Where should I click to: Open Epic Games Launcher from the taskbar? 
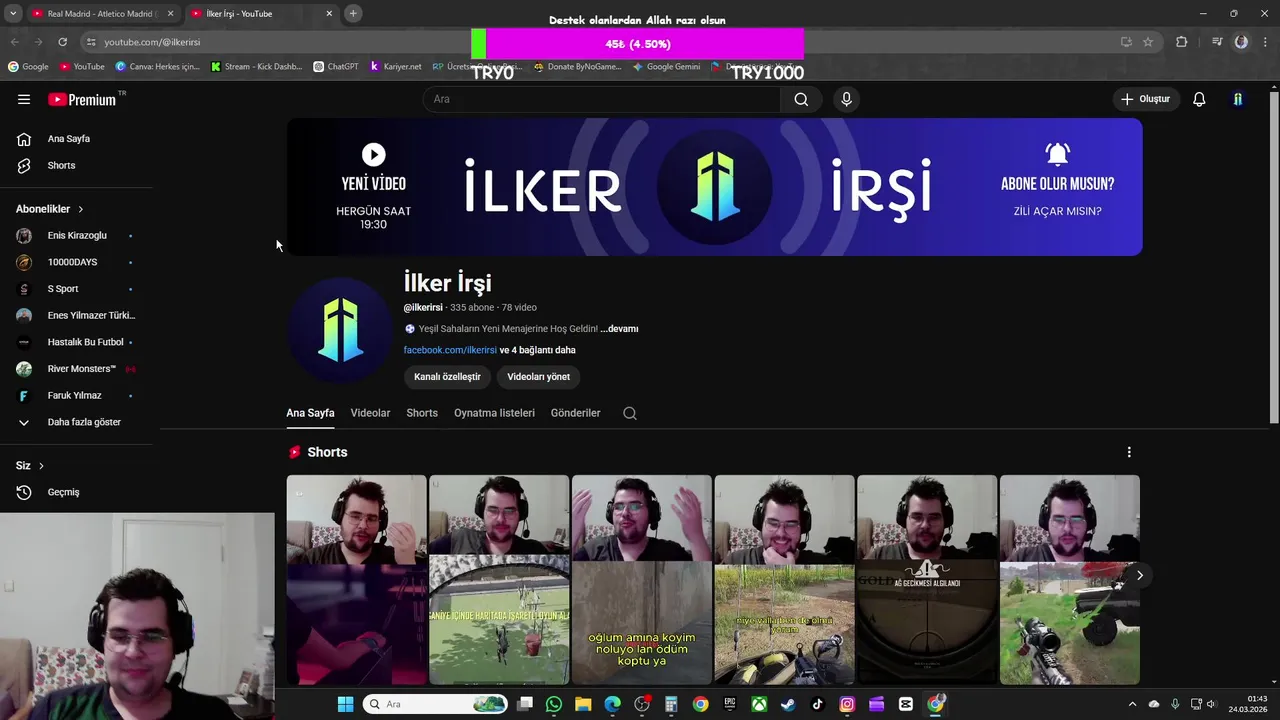coord(730,704)
